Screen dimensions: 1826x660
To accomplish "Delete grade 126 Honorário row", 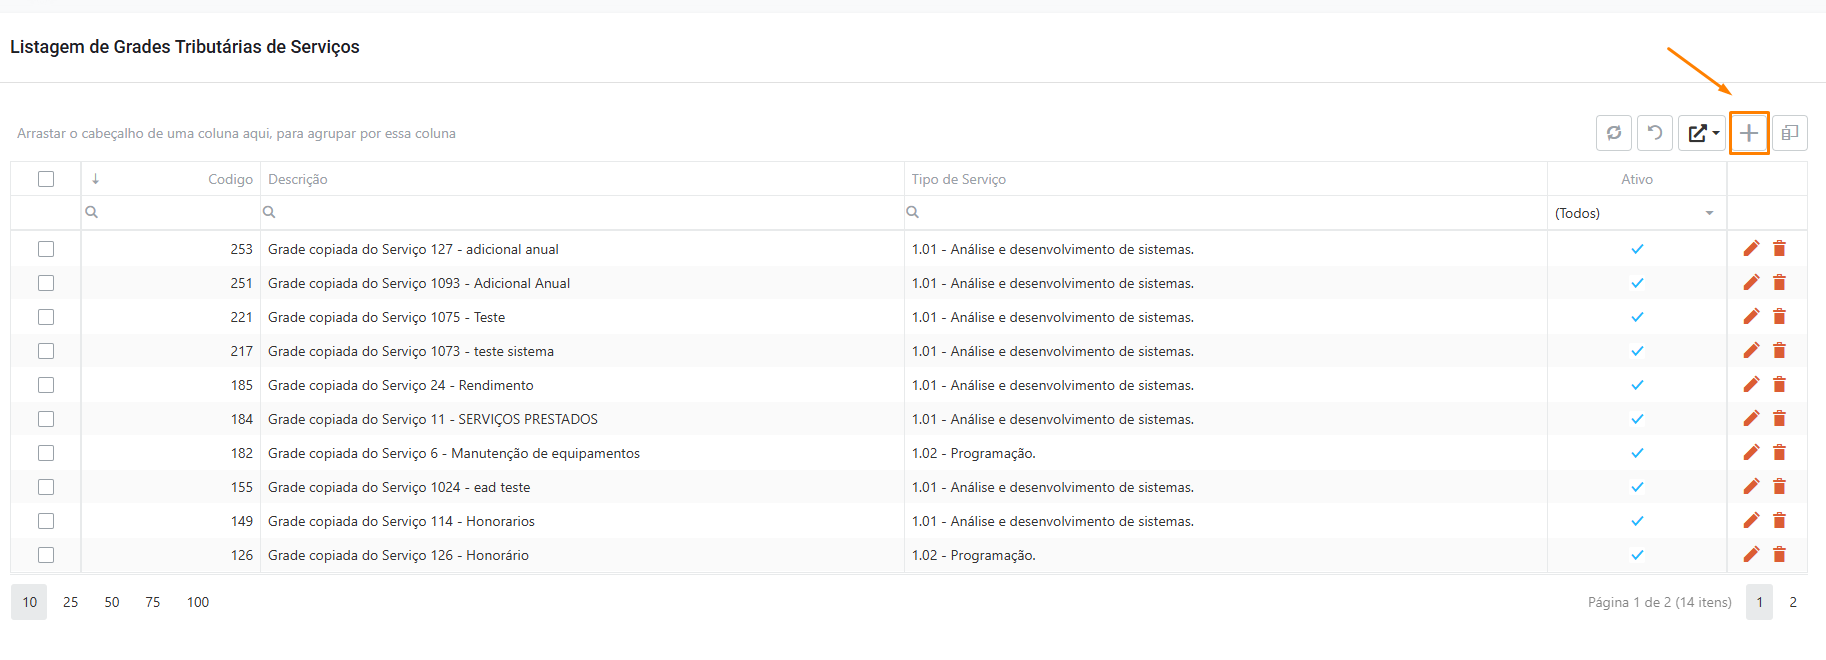I will pos(1779,555).
